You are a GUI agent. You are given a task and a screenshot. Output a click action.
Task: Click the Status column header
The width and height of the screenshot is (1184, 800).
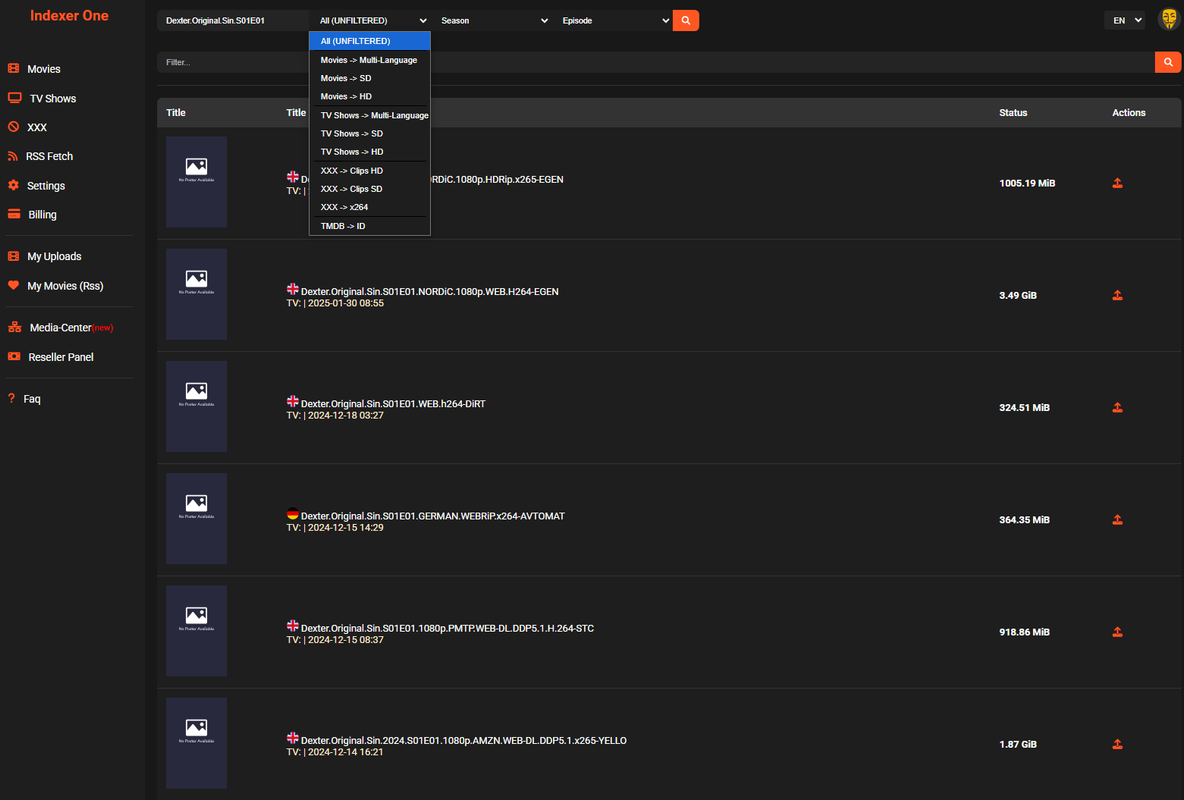click(1013, 113)
